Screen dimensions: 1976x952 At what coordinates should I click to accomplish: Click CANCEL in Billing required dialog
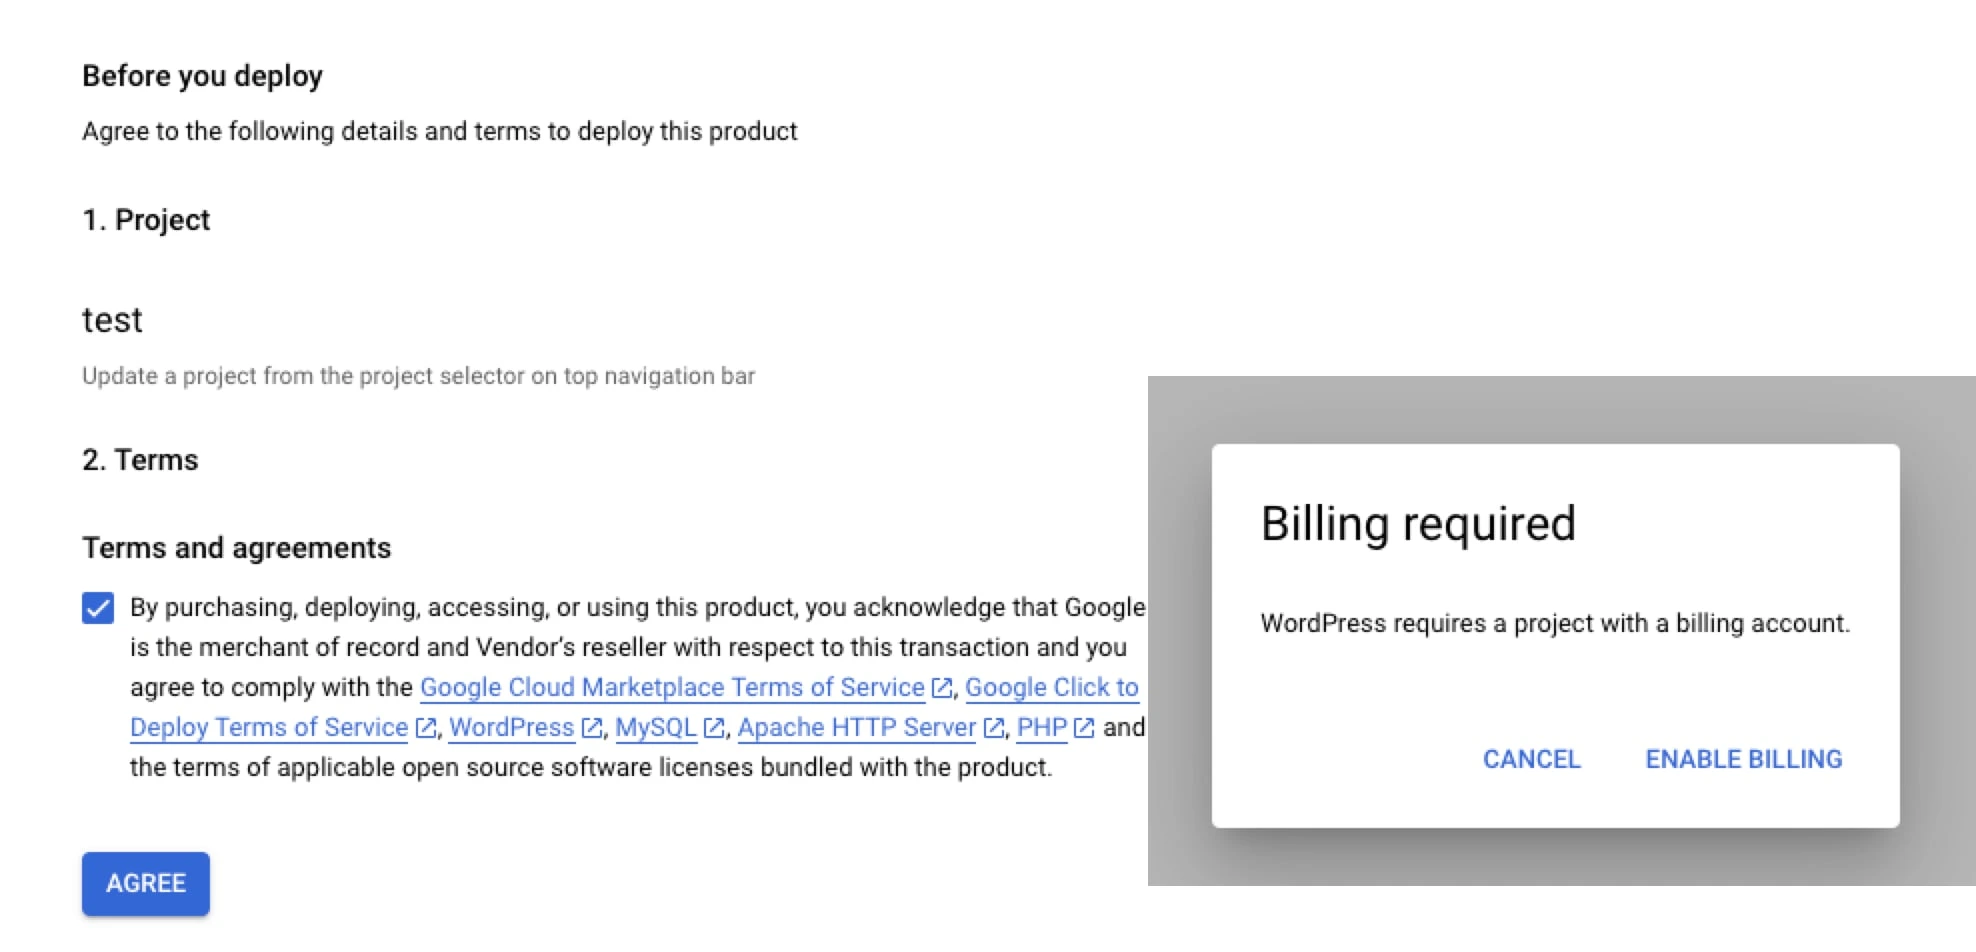click(x=1531, y=759)
